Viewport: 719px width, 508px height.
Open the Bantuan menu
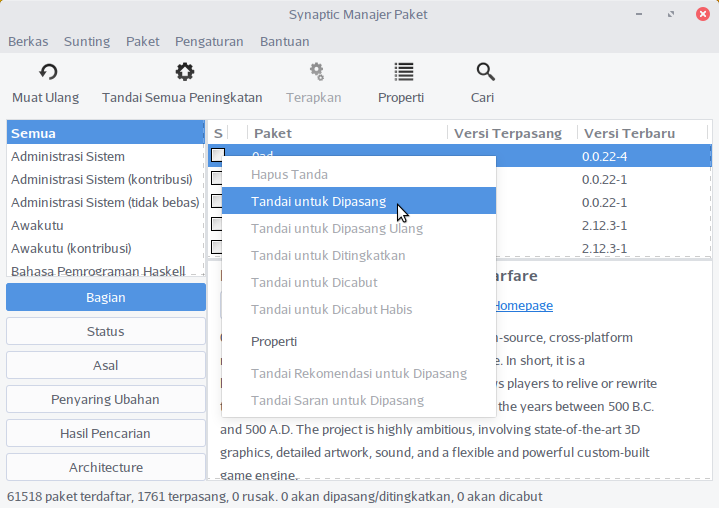(284, 41)
